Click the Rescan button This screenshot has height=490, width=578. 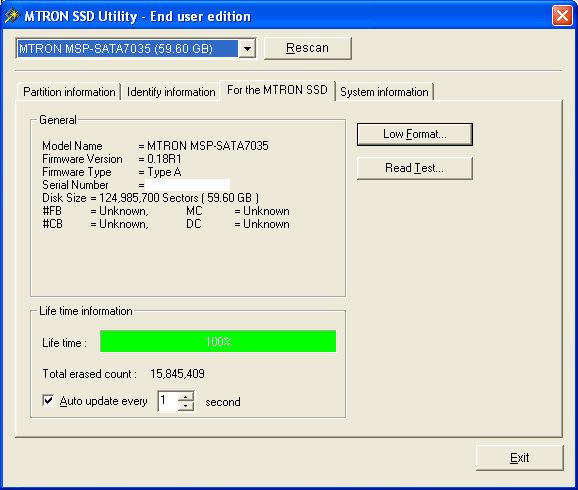[307, 48]
